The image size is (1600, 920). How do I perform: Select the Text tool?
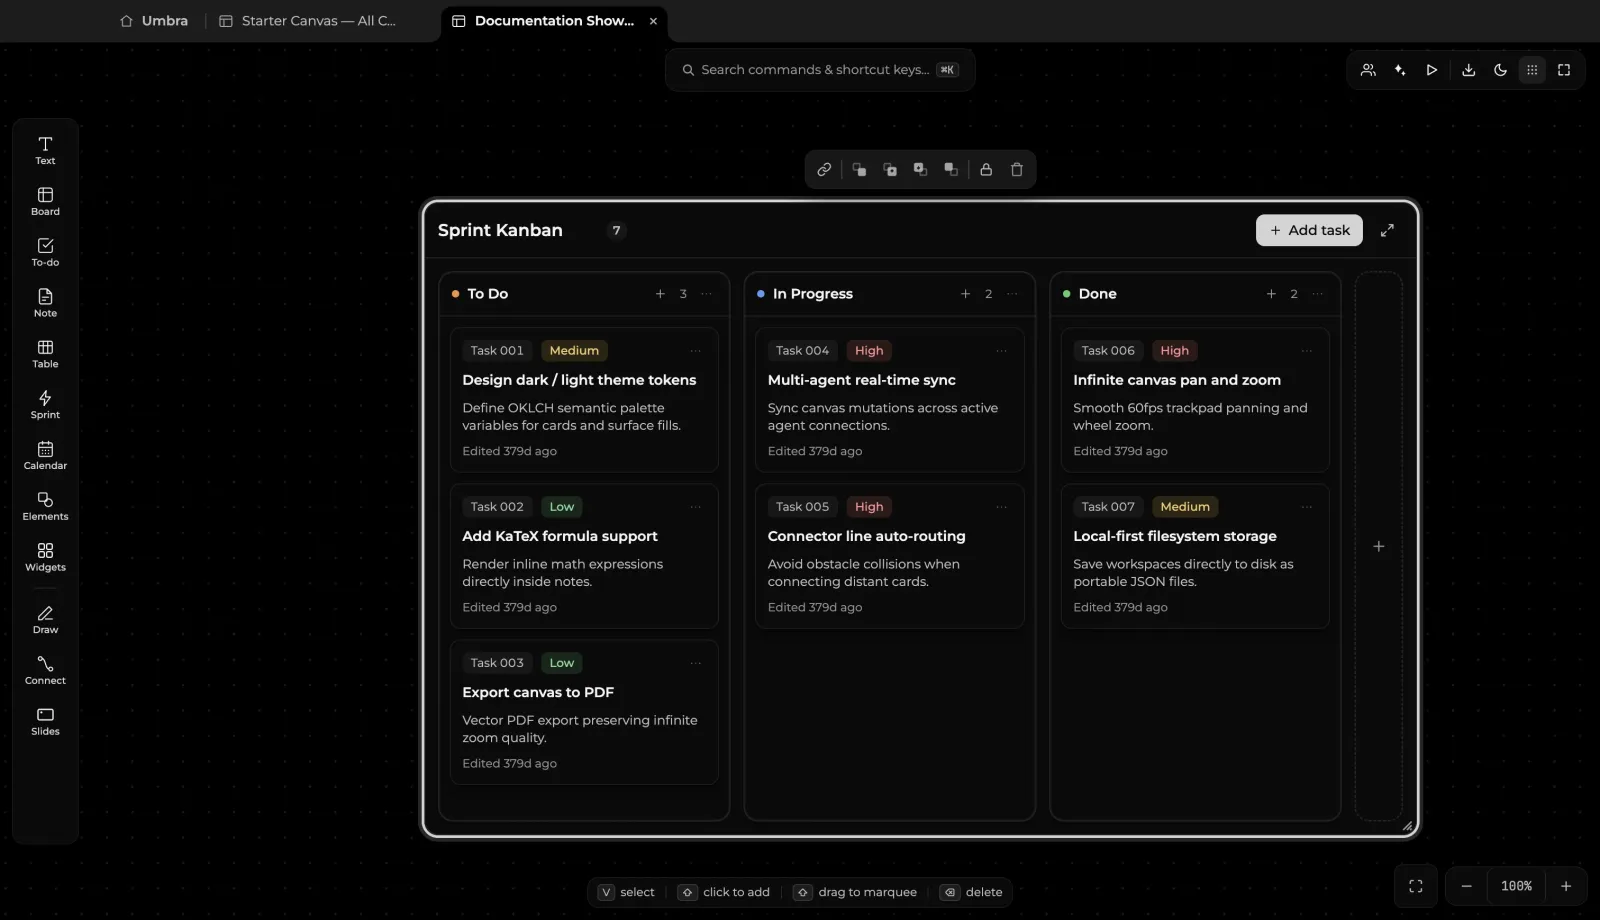(x=45, y=150)
